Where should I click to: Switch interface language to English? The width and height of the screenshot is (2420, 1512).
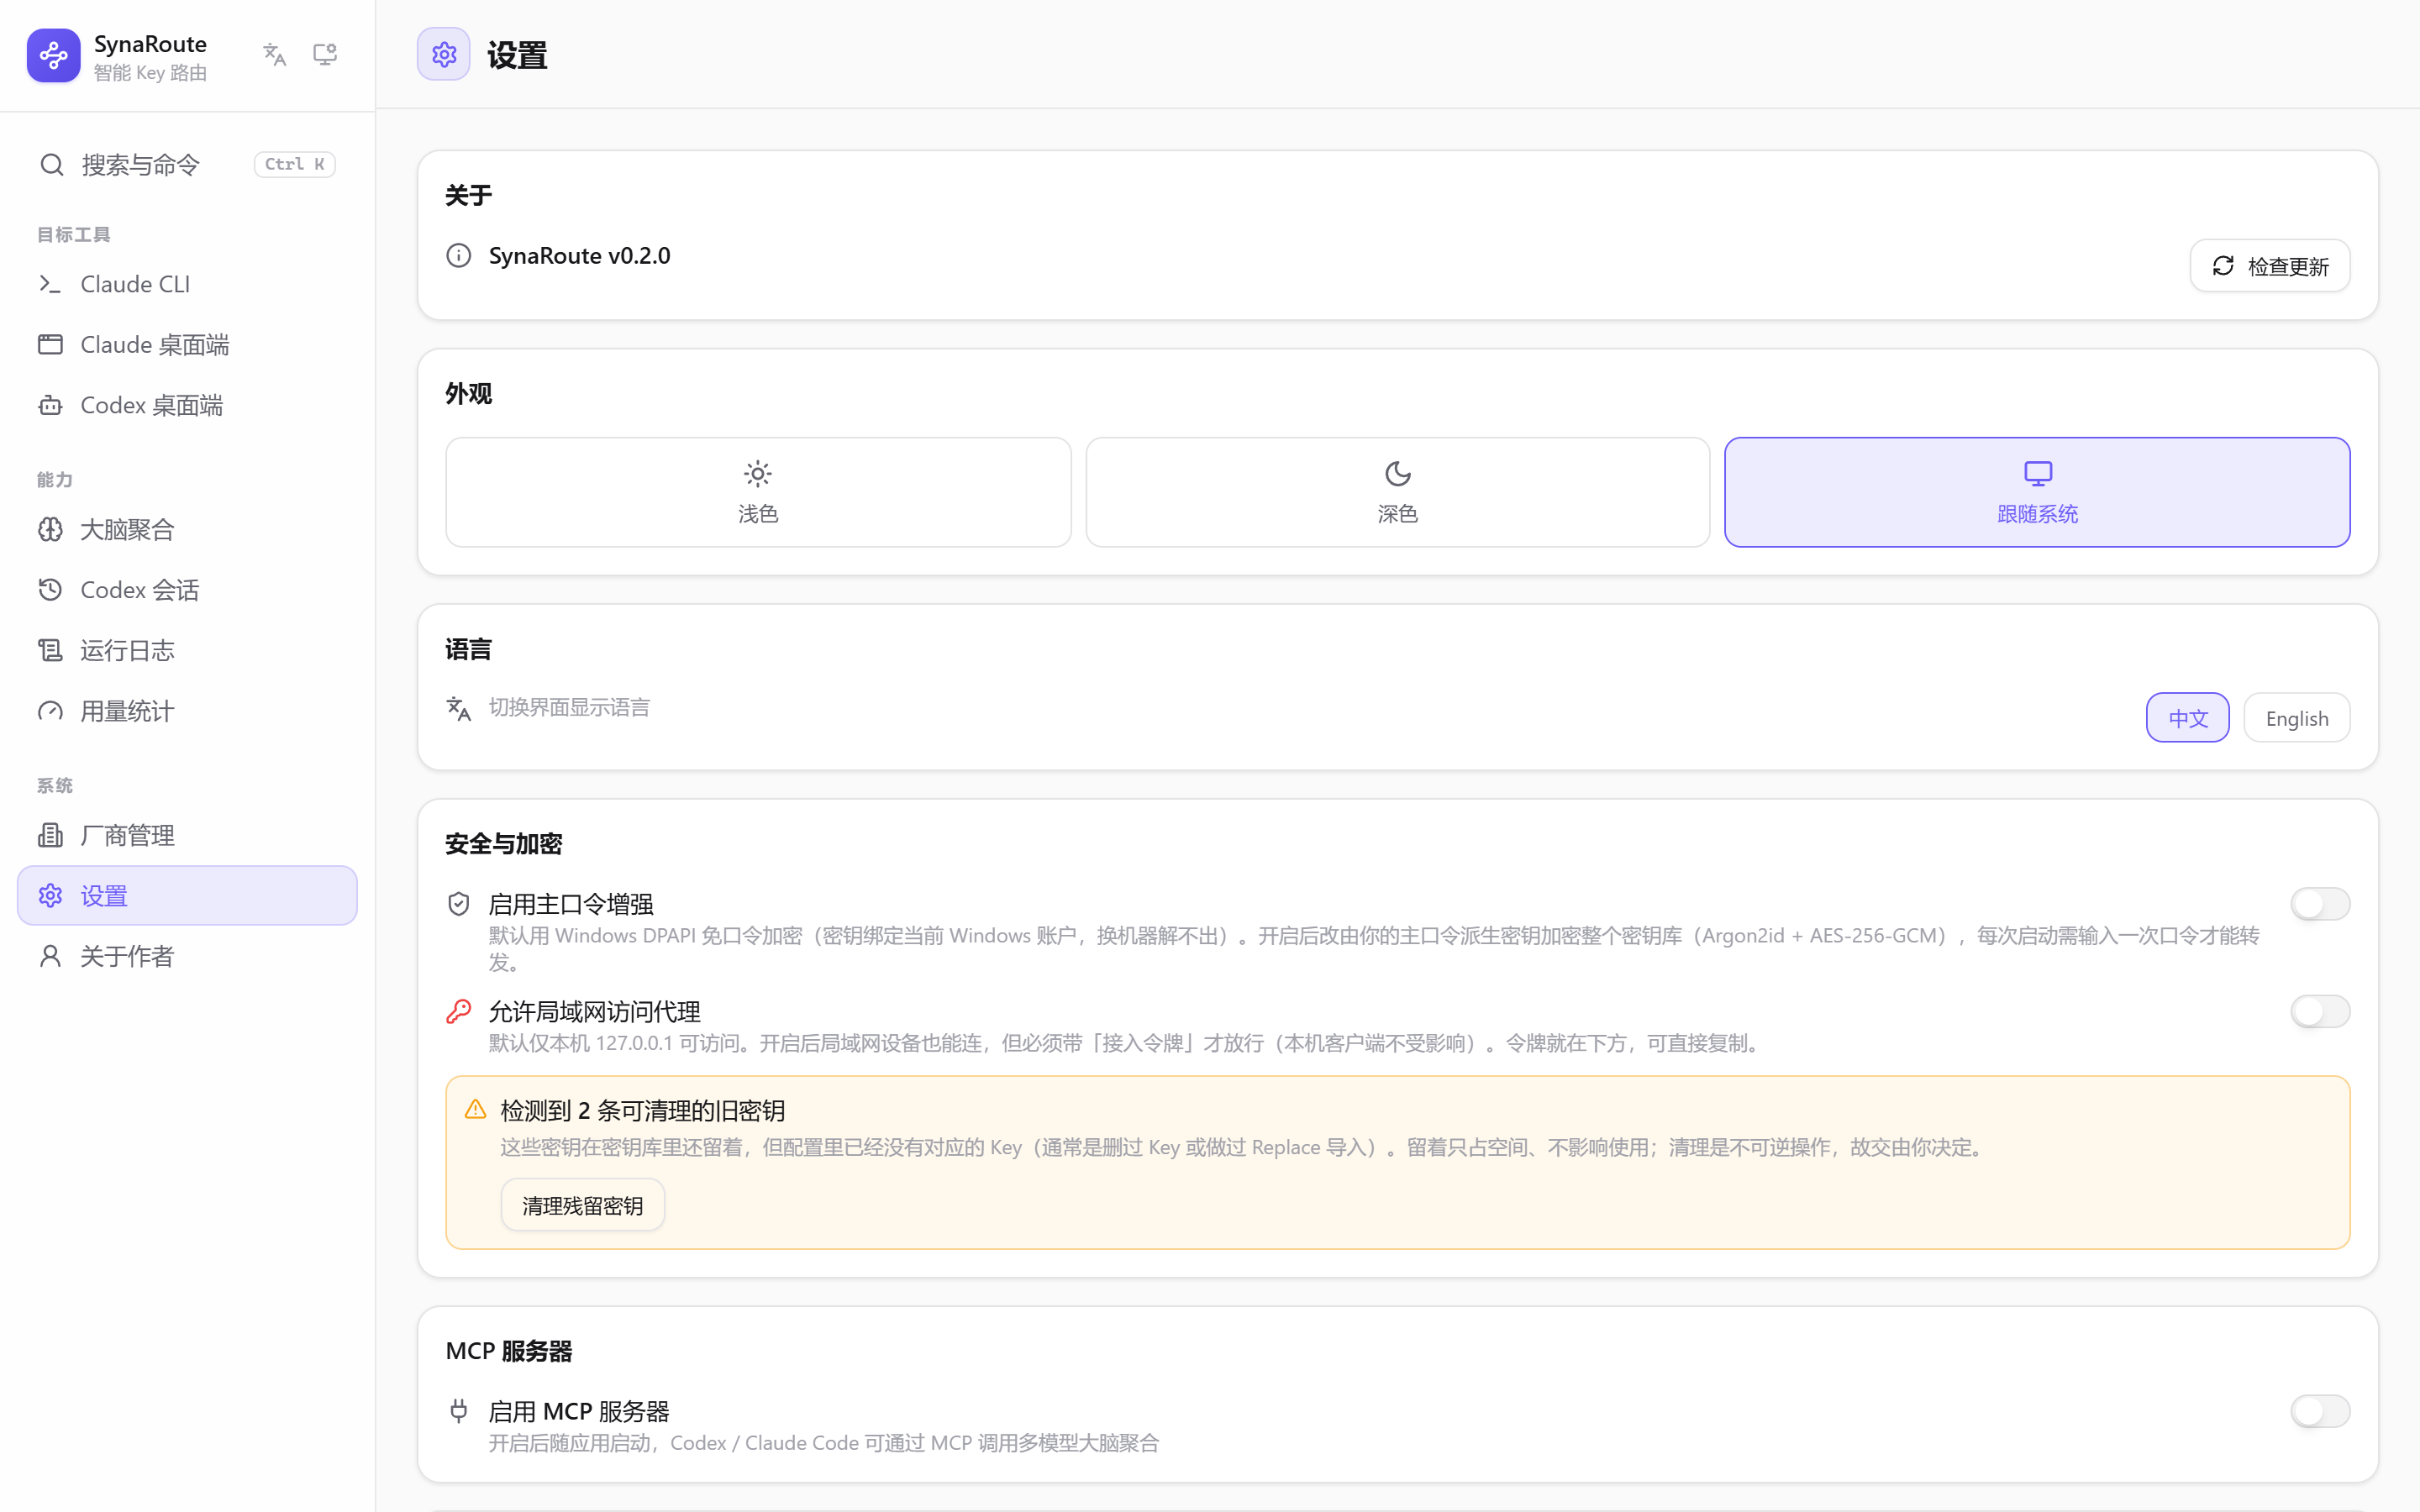(x=2297, y=718)
